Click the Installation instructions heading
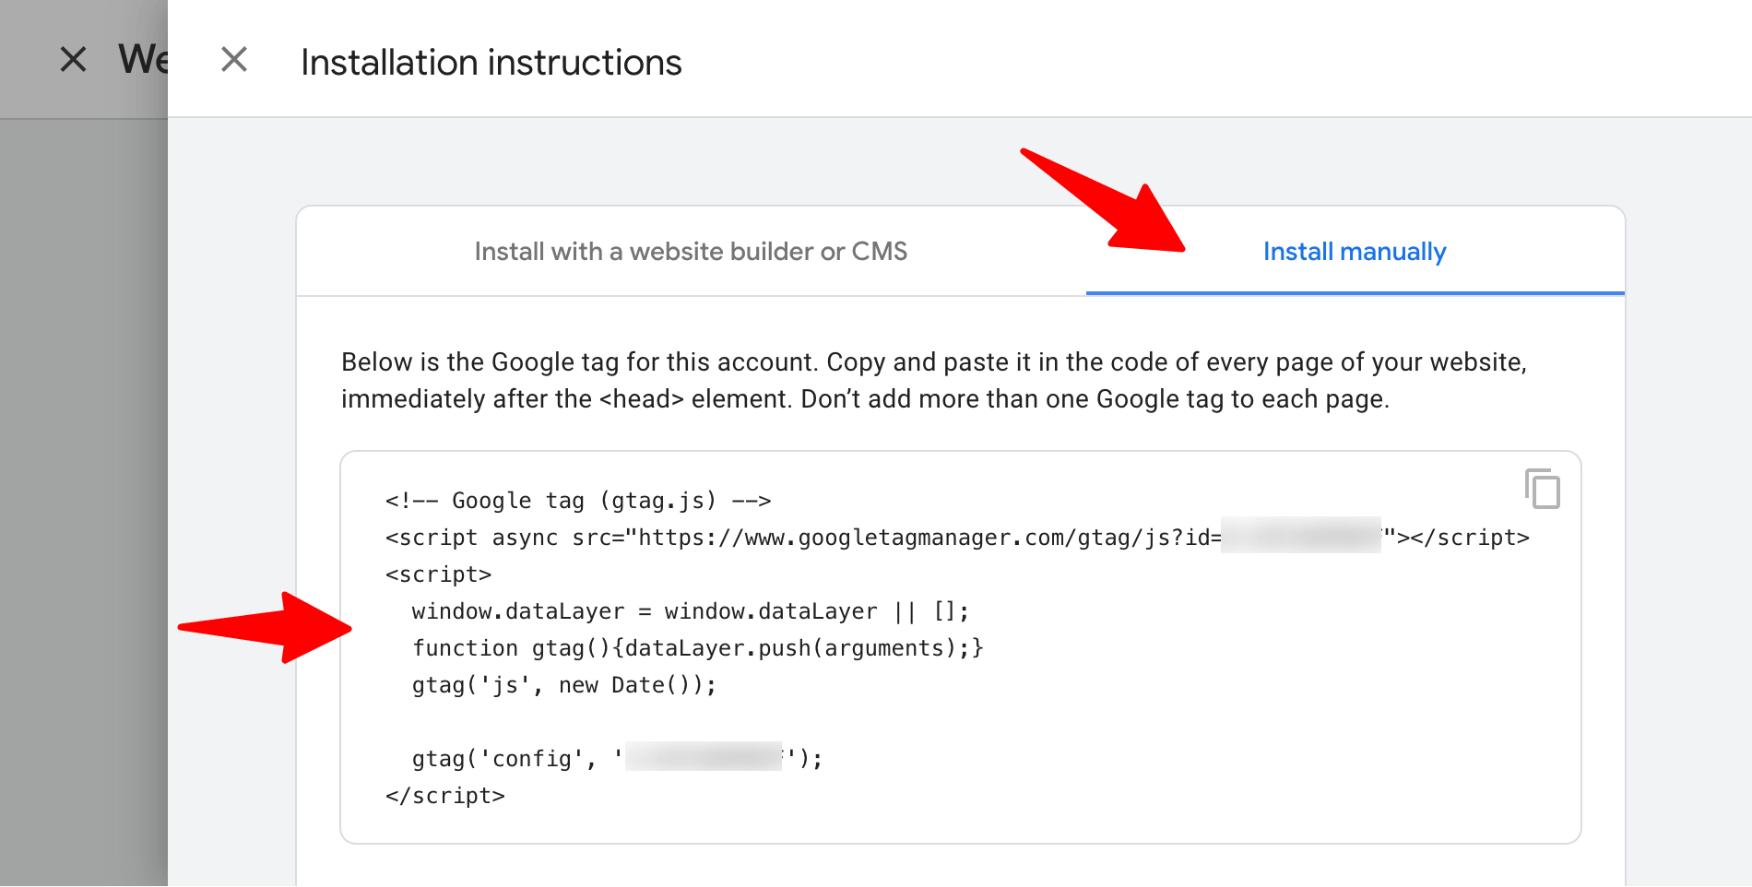The image size is (1752, 887). click(x=491, y=63)
